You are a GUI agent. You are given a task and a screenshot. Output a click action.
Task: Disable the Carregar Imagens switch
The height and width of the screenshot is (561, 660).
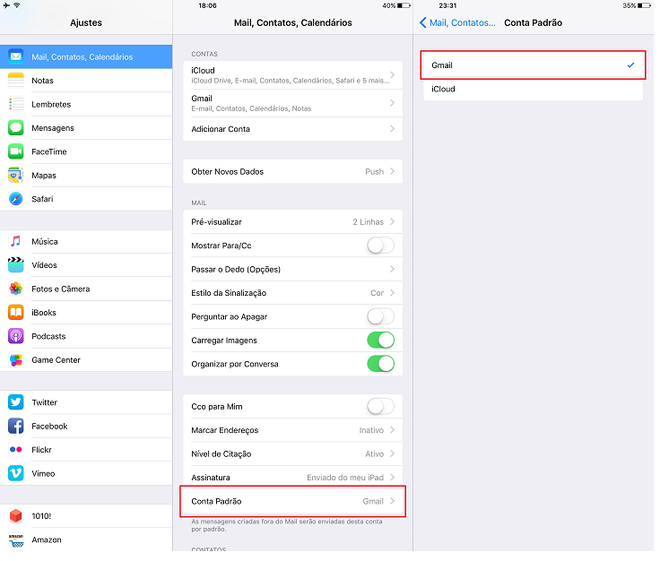click(381, 340)
